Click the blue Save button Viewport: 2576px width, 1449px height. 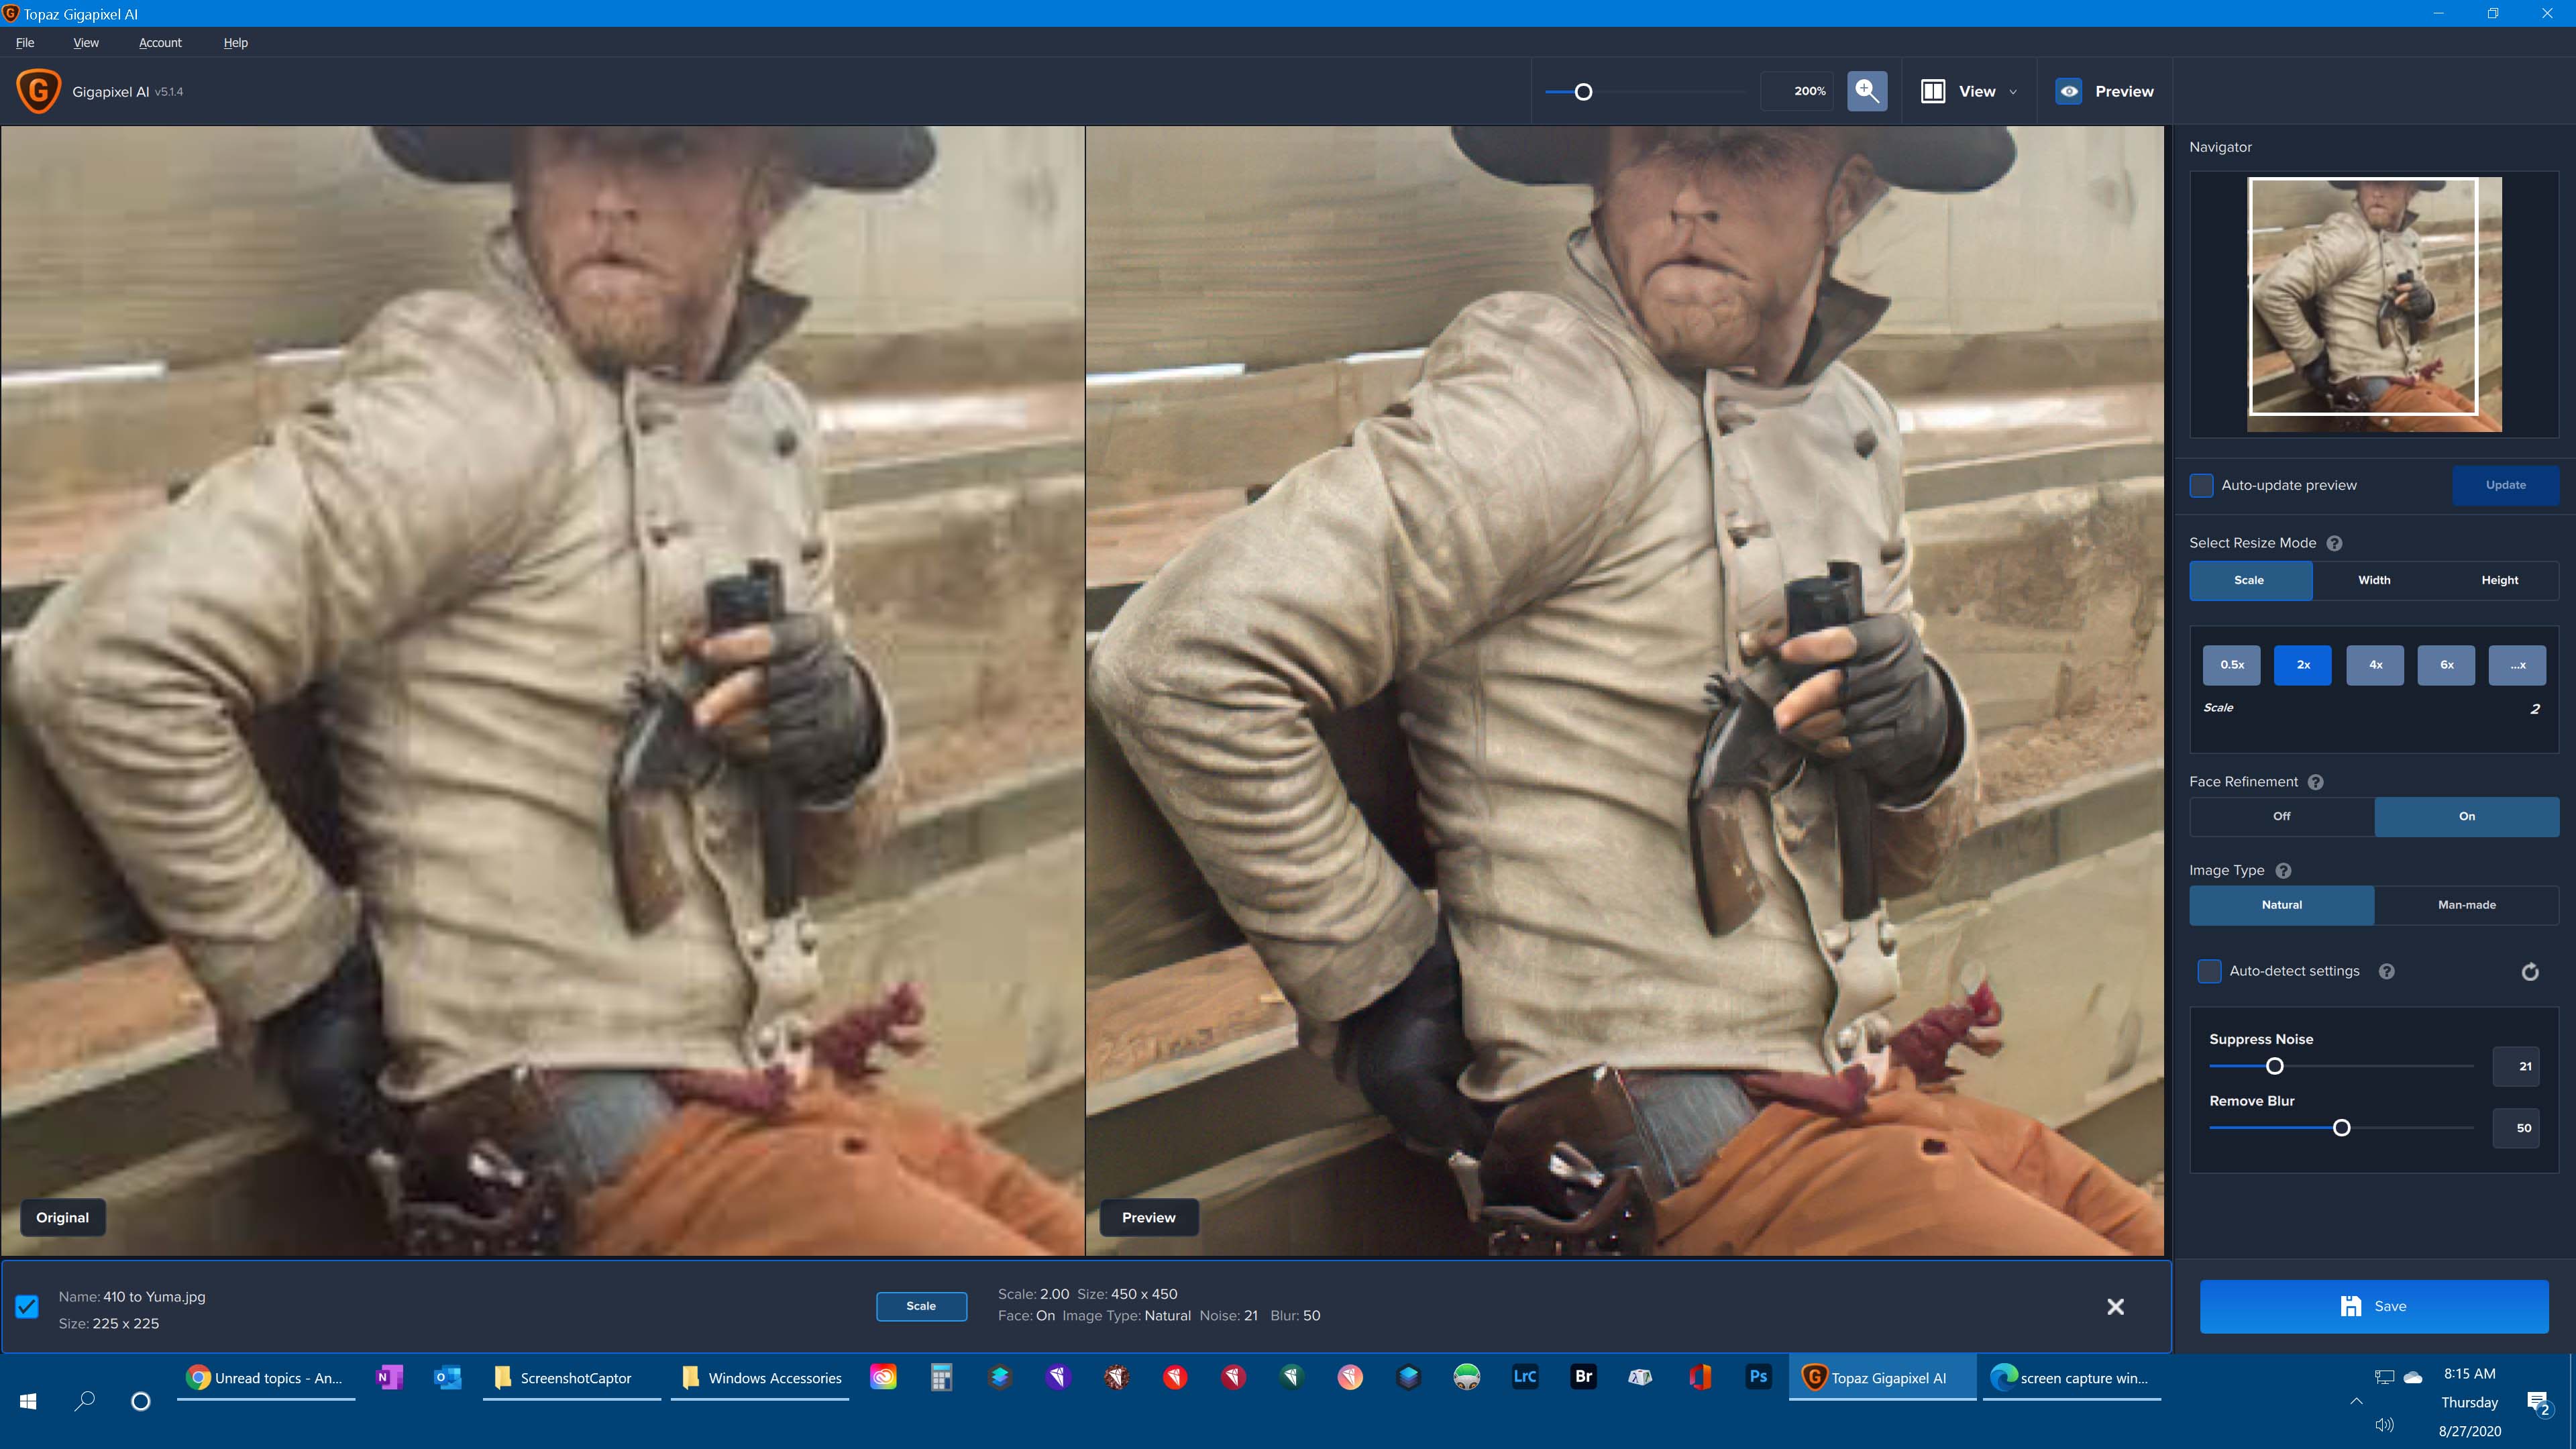[x=2373, y=1306]
